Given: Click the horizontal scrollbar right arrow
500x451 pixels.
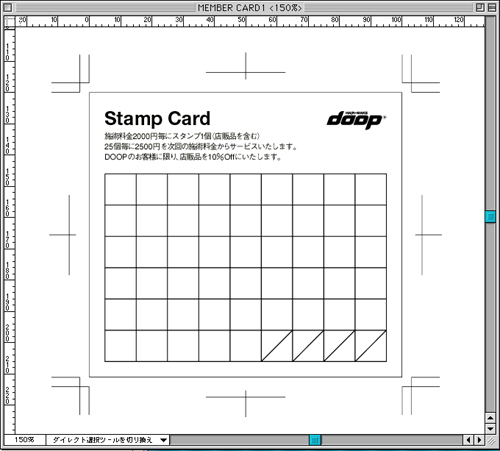Looking at the screenshot, I should (x=479, y=440).
